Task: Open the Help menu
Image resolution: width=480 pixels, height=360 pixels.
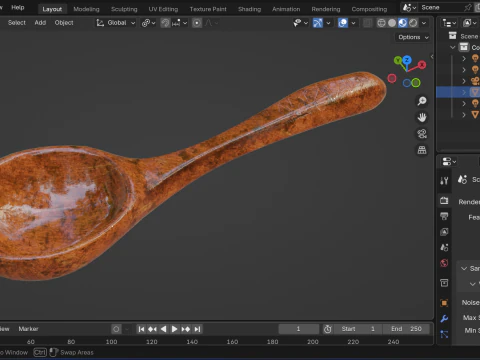Action: pyautogui.click(x=18, y=7)
